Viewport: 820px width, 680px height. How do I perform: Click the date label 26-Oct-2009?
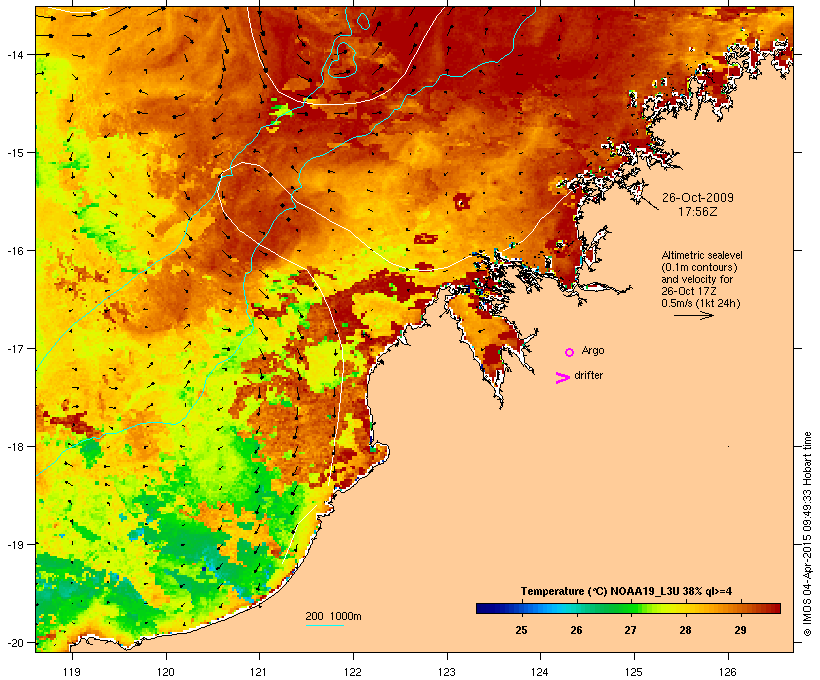click(698, 198)
